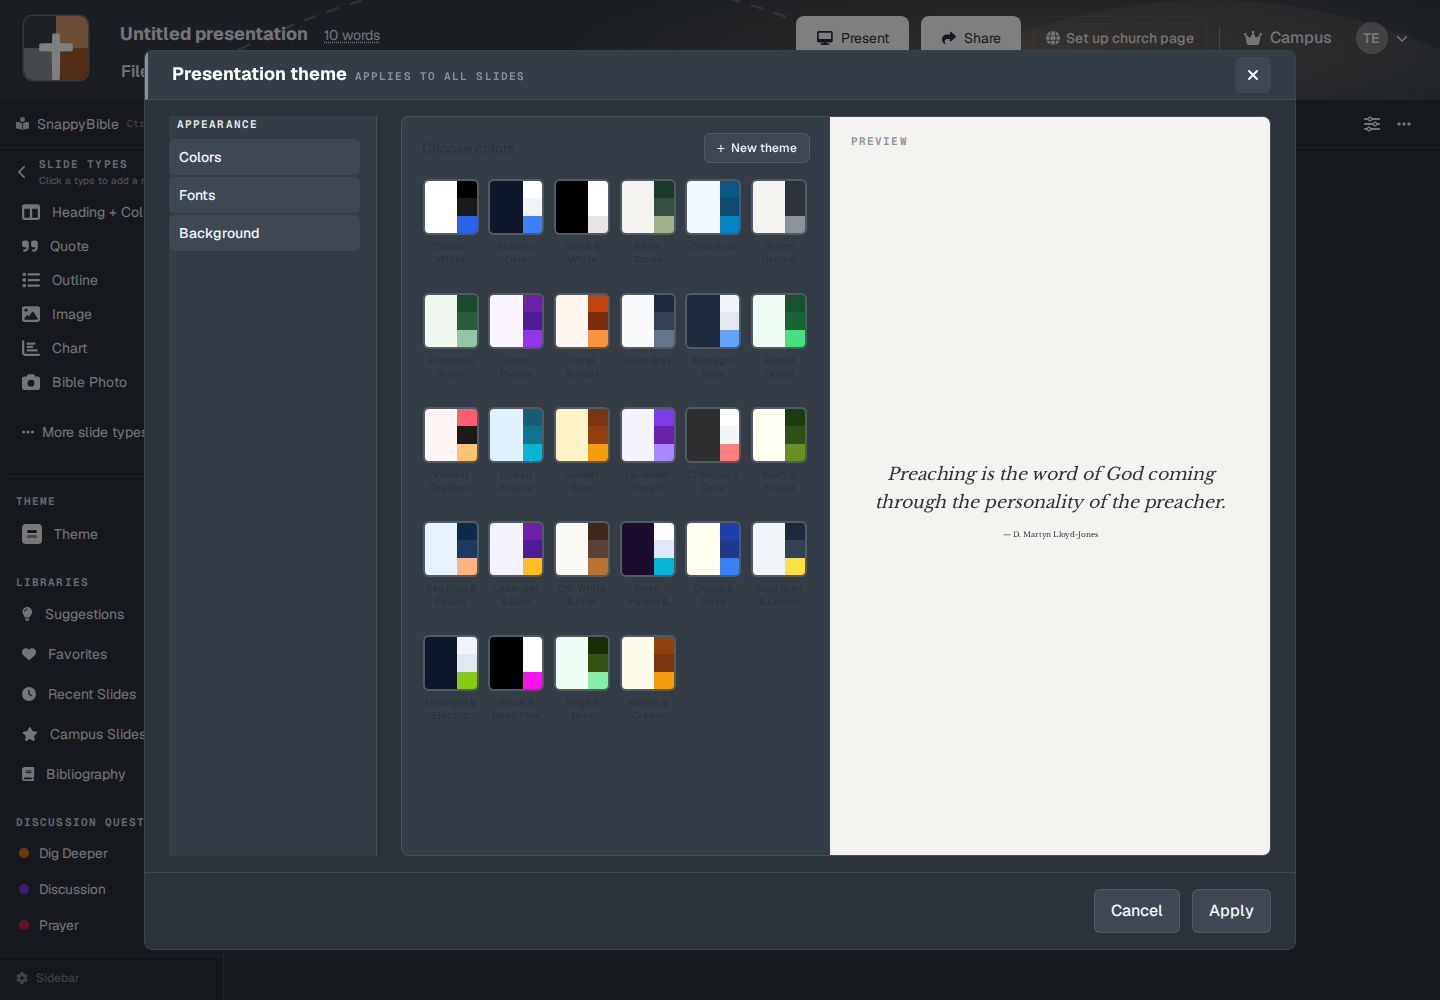The height and width of the screenshot is (1000, 1440).
Task: Open the three-dots more menu
Action: click(x=1404, y=124)
